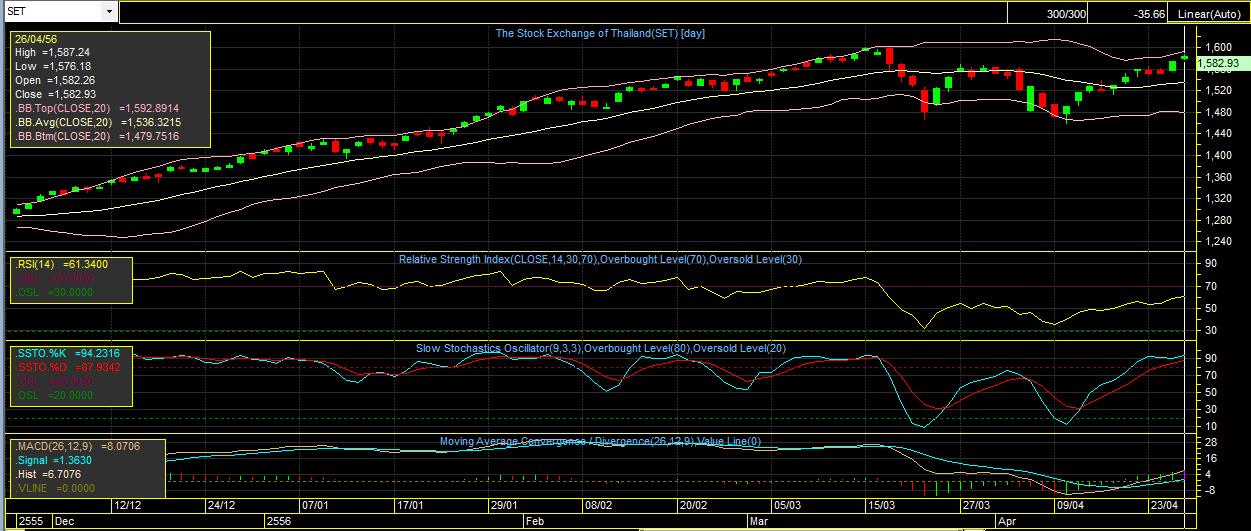Click the Feb month label

coord(536,521)
